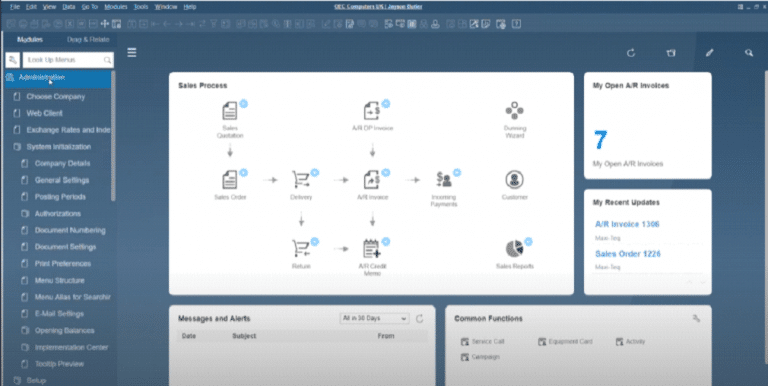The height and width of the screenshot is (386, 768).
Task: Expand the System Initialization folder
Action: point(58,146)
